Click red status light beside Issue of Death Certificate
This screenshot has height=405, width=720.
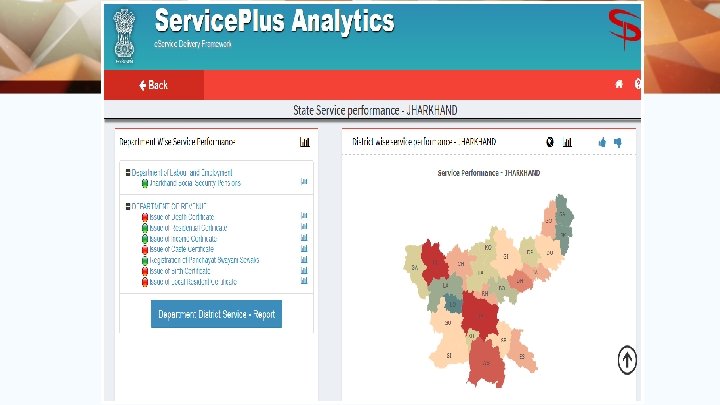[145, 217]
